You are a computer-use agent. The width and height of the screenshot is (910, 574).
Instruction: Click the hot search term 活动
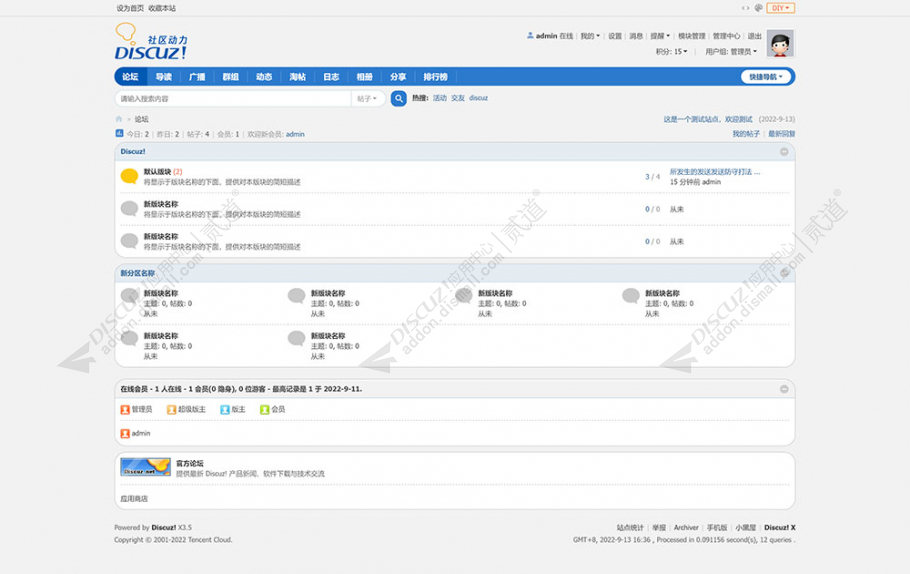440,98
